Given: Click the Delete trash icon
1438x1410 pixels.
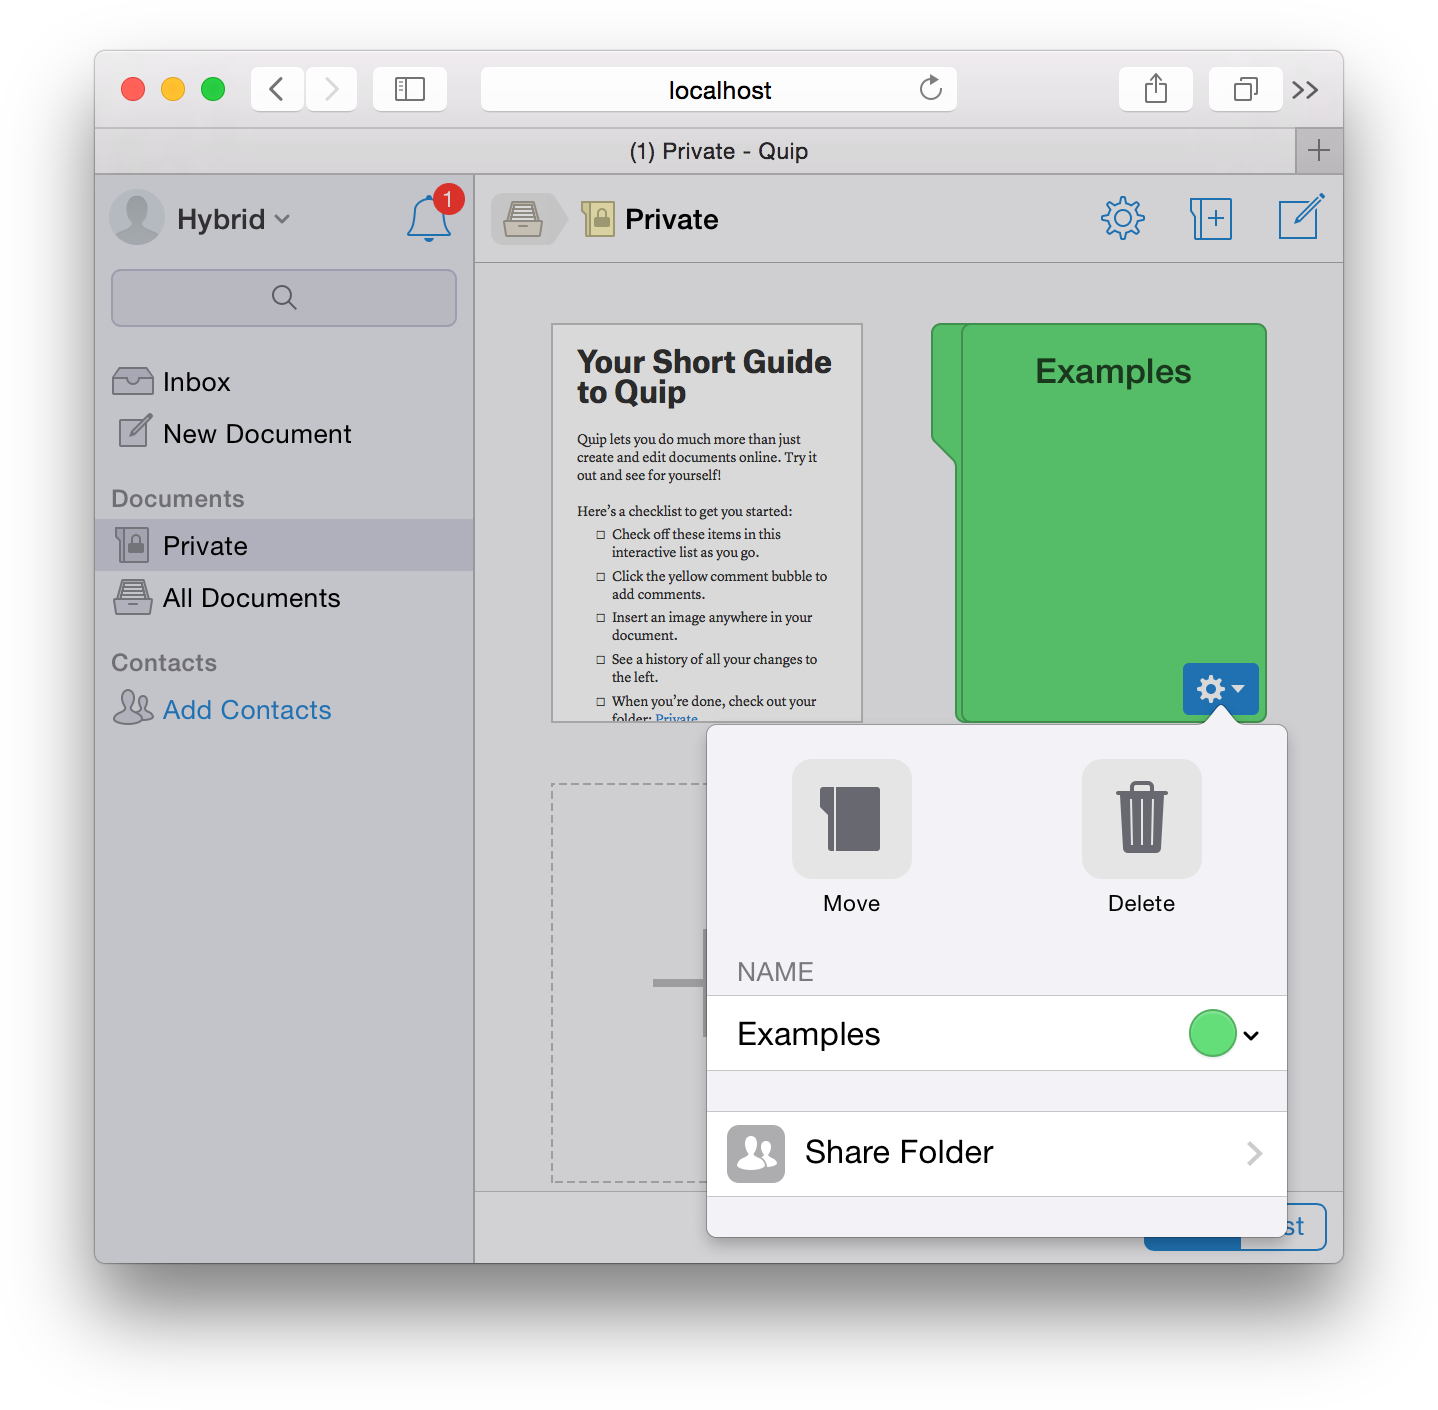Looking at the screenshot, I should click(1141, 819).
